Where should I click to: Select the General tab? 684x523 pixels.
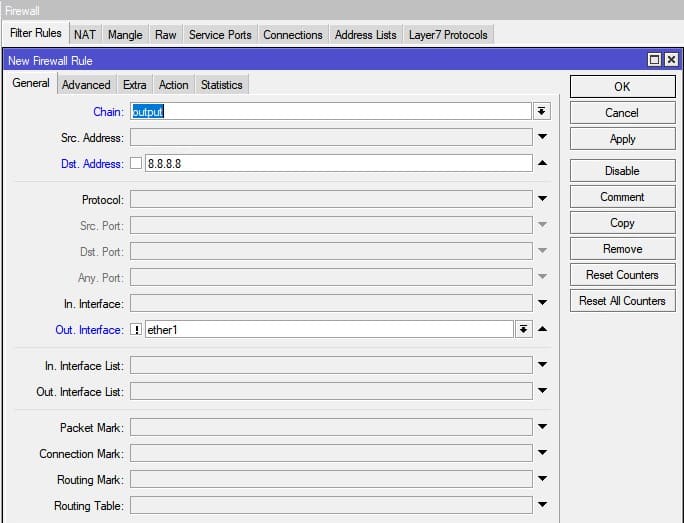(x=31, y=83)
